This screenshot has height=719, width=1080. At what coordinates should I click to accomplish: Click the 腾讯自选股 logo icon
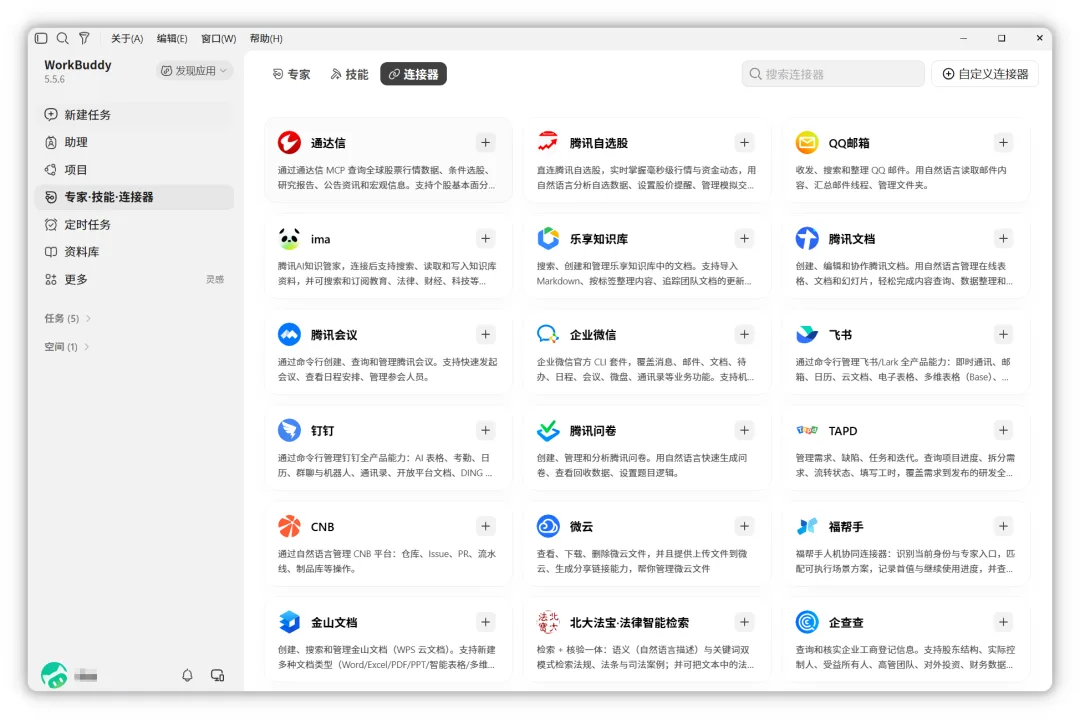[x=548, y=142]
